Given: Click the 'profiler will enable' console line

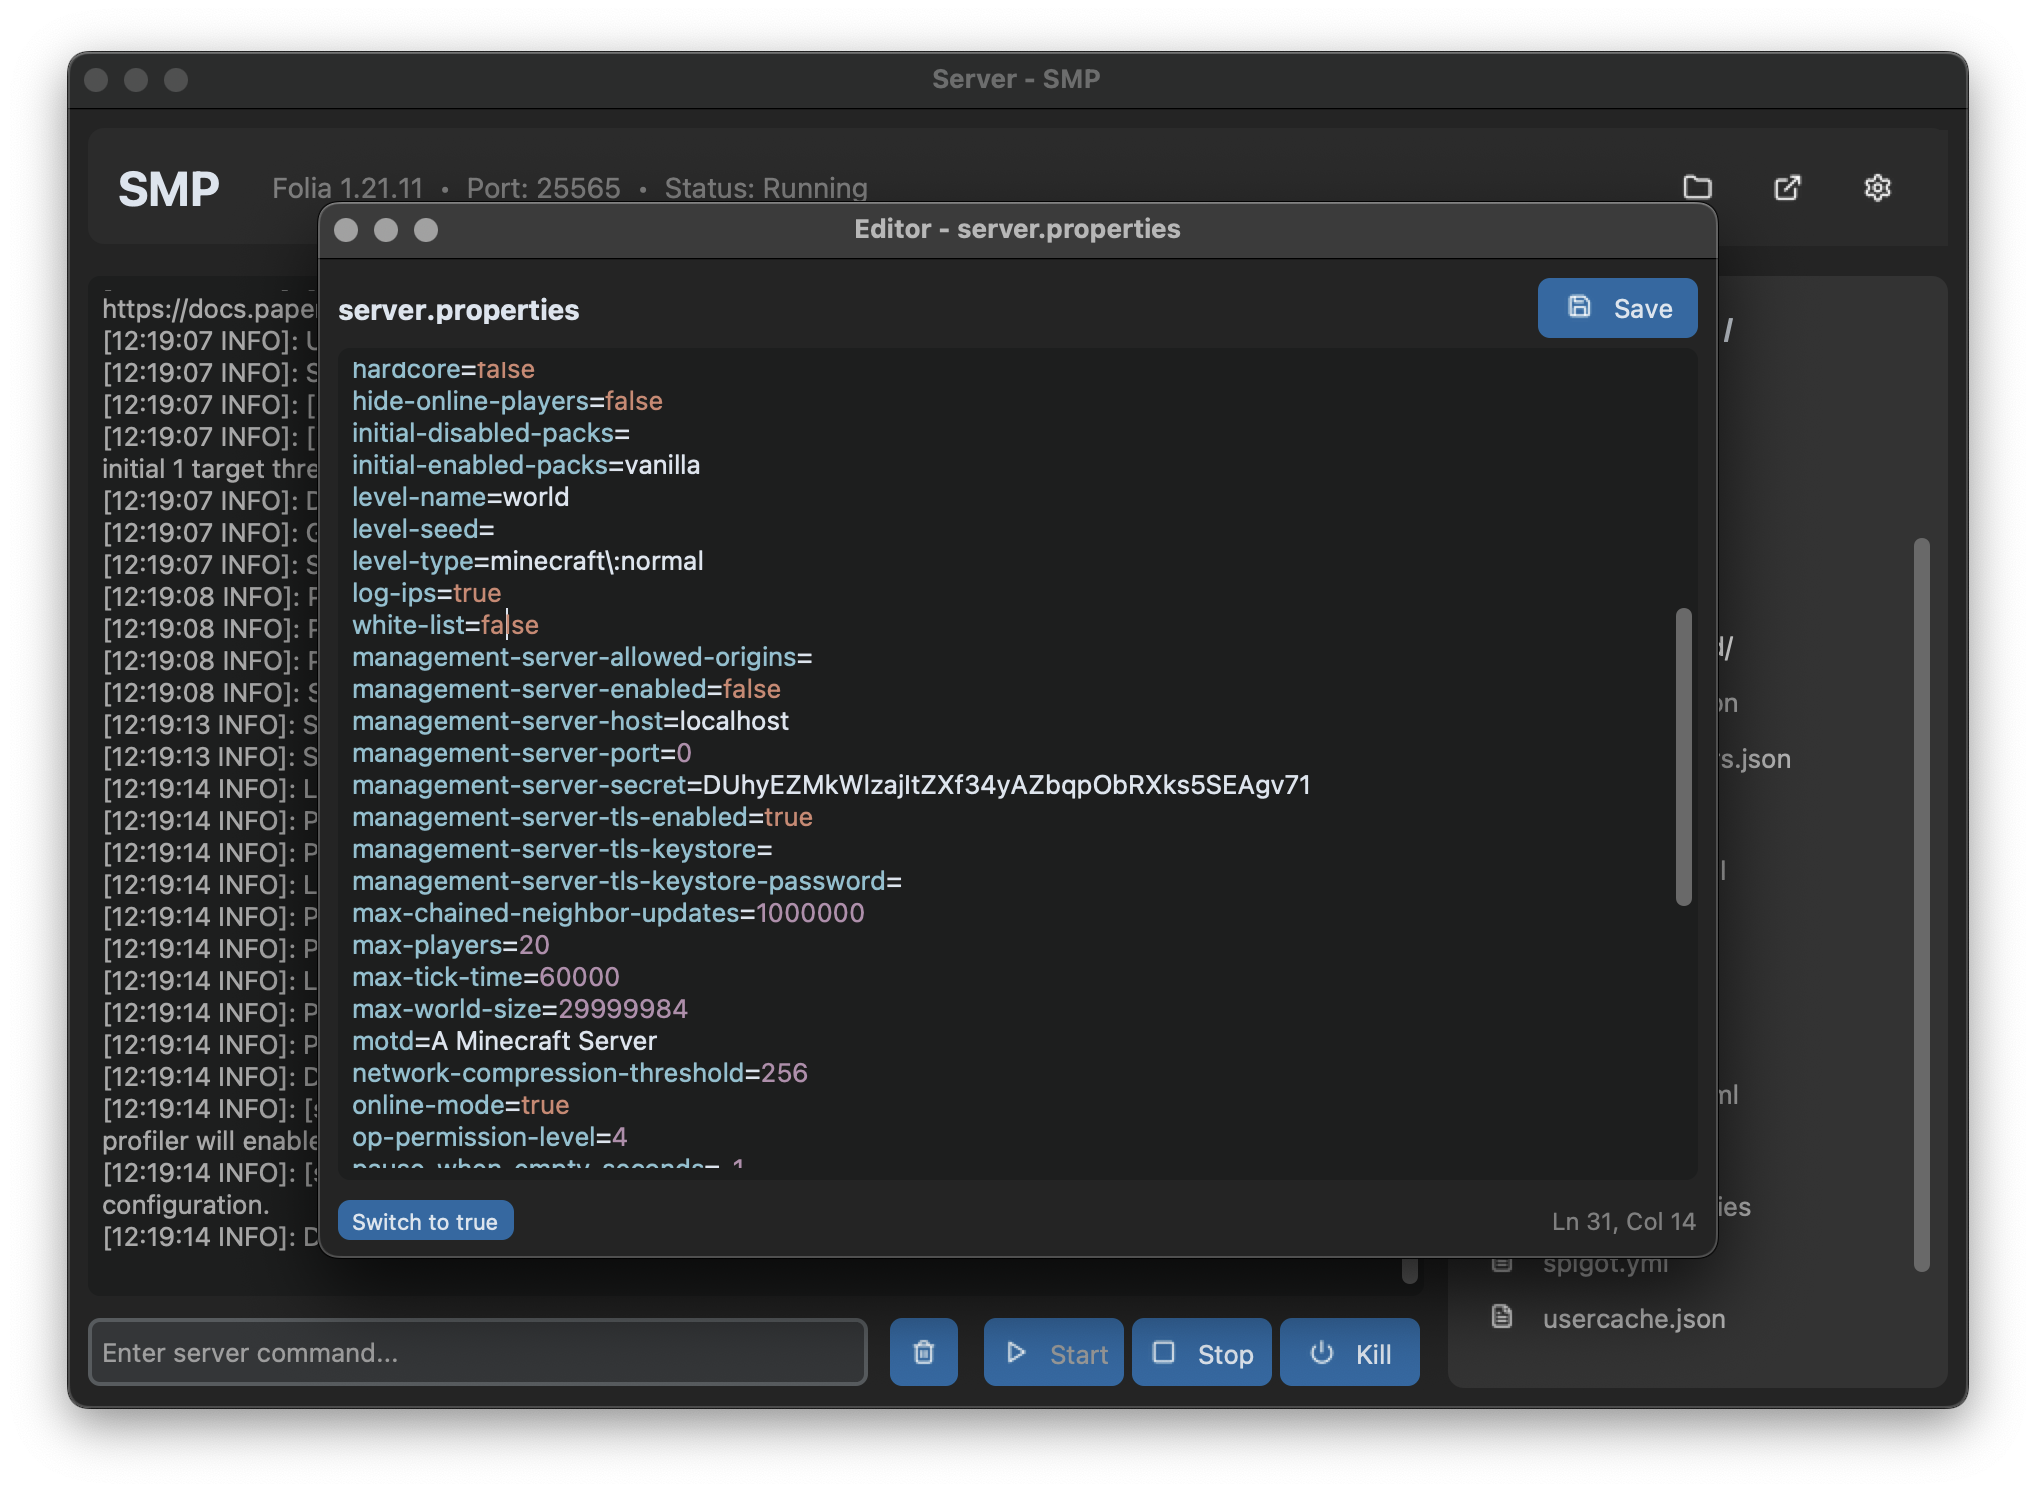Looking at the screenshot, I should click(210, 1141).
